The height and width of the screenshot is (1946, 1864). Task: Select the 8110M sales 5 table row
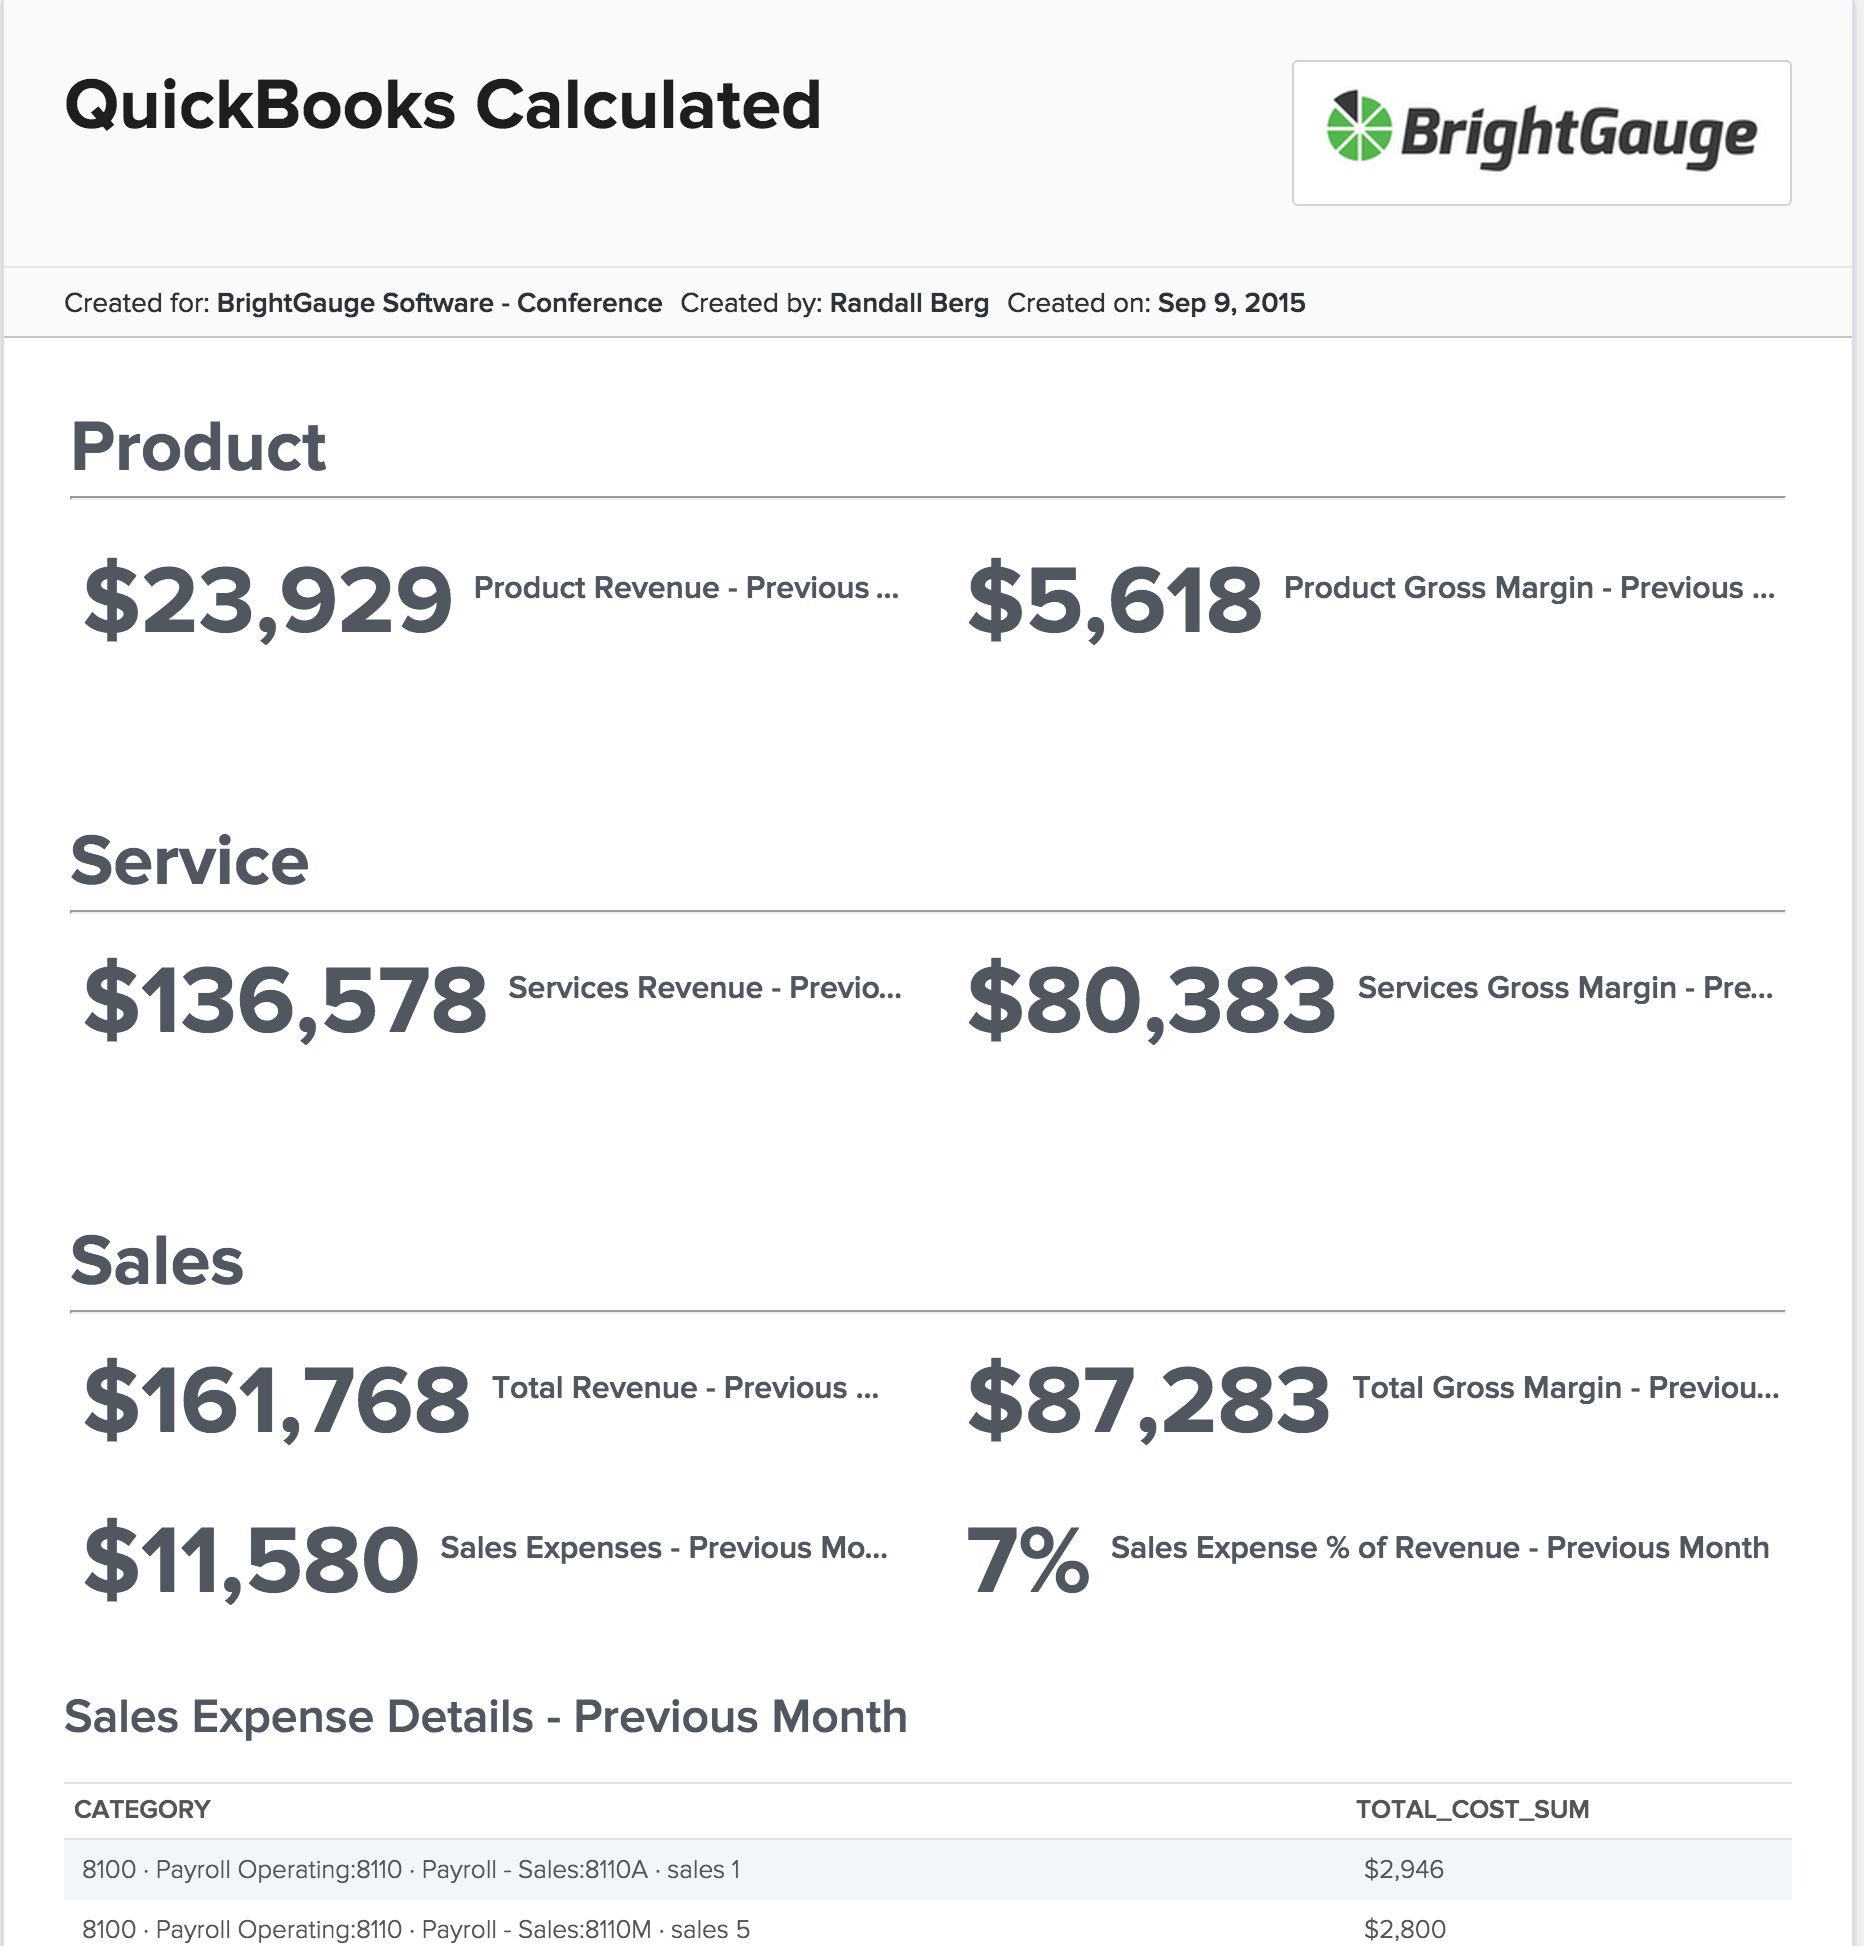[x=927, y=1925]
